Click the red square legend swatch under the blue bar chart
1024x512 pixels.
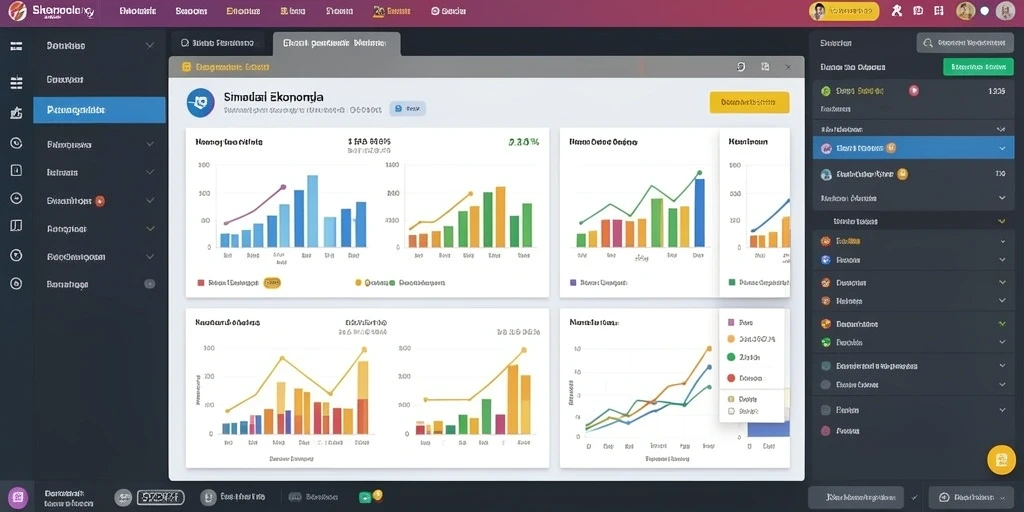[200, 283]
